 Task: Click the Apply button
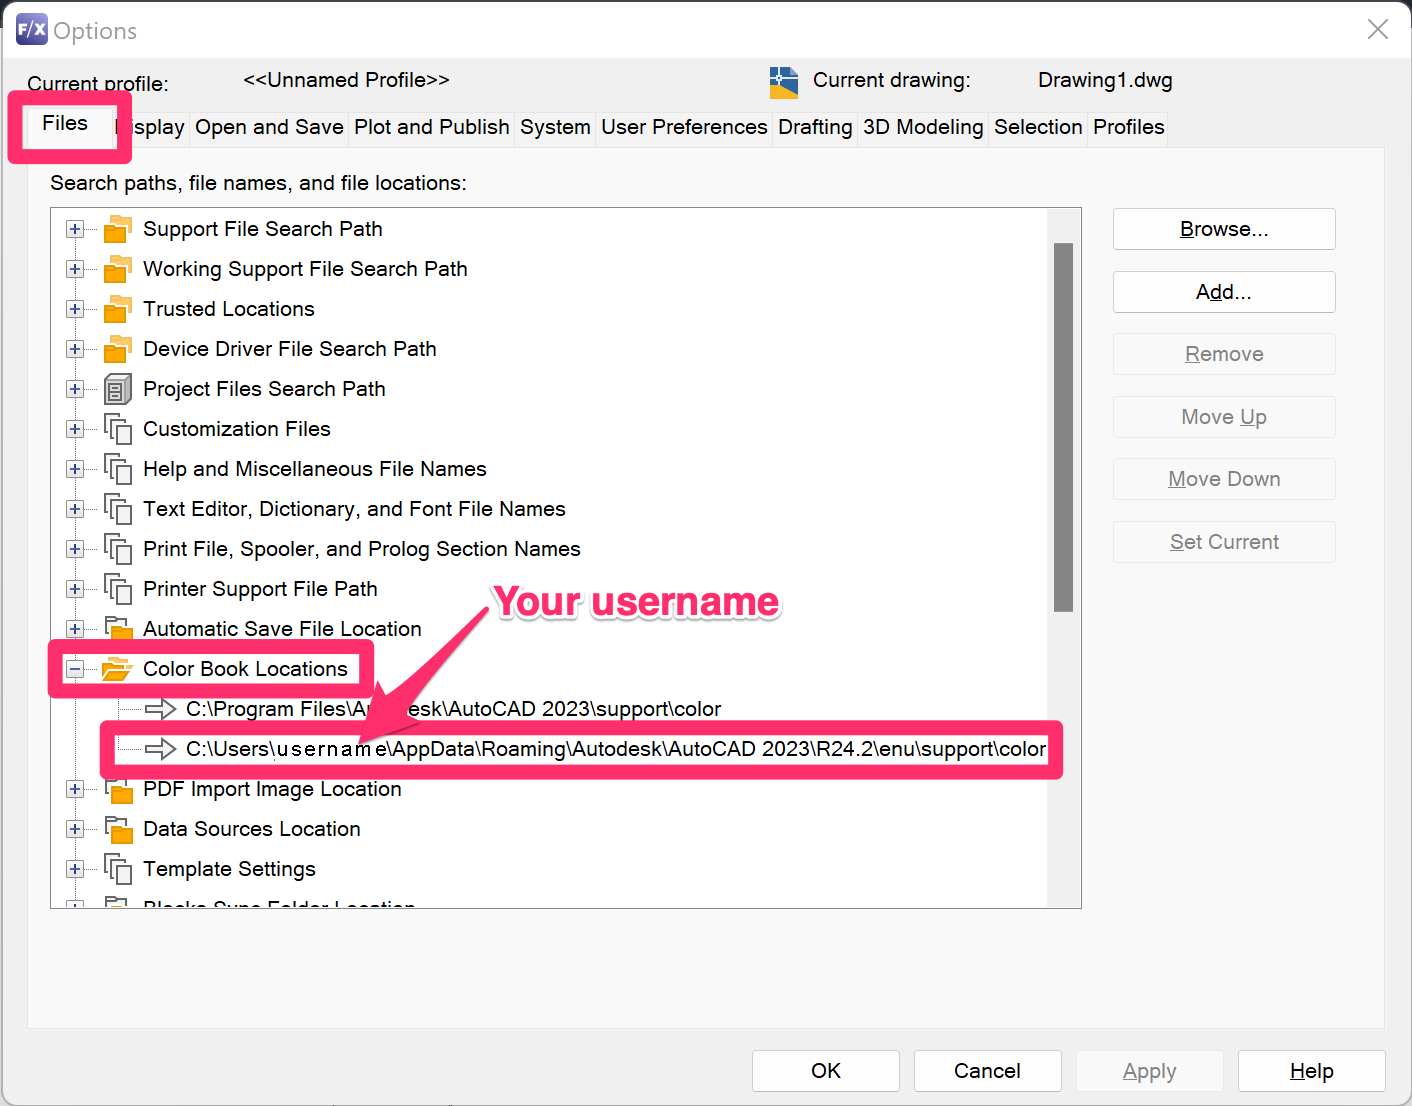1149,1071
